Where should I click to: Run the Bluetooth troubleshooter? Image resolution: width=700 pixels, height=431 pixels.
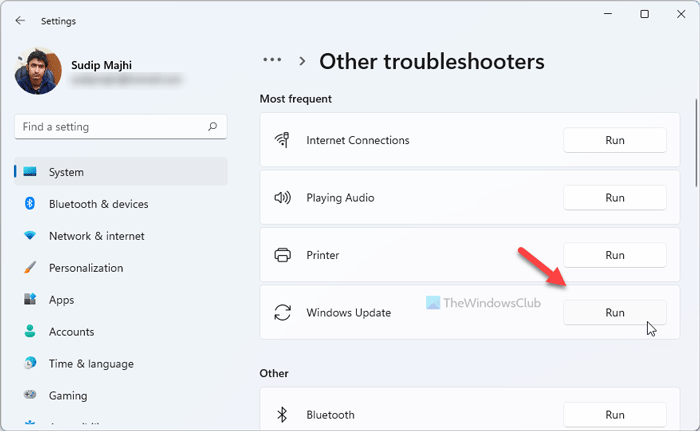[614, 415]
